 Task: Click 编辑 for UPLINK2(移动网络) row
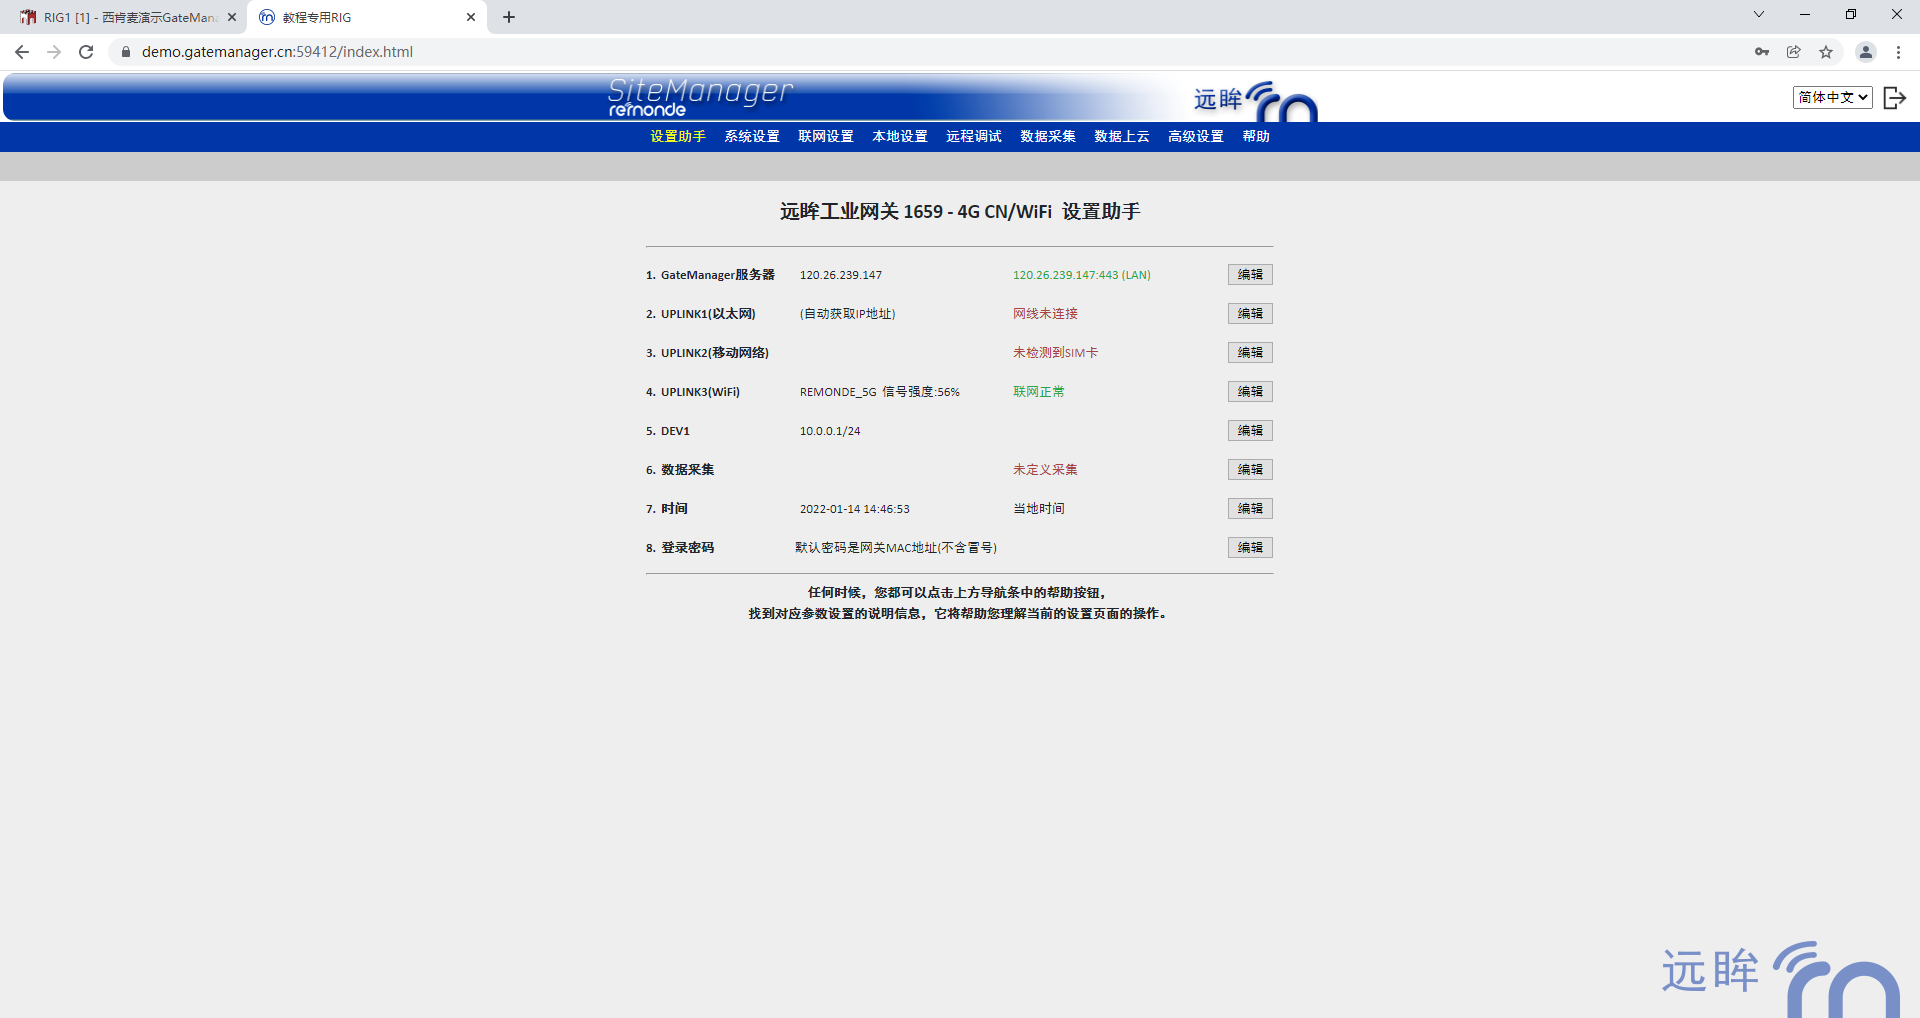(x=1250, y=353)
